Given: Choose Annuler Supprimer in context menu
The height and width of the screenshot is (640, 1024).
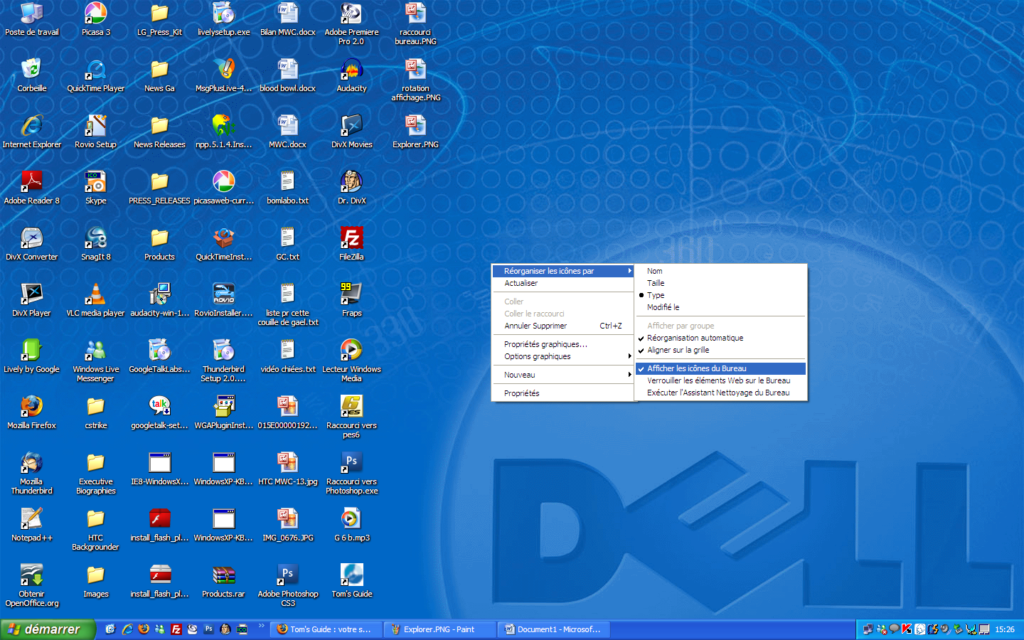Looking at the screenshot, I should 563,326.
